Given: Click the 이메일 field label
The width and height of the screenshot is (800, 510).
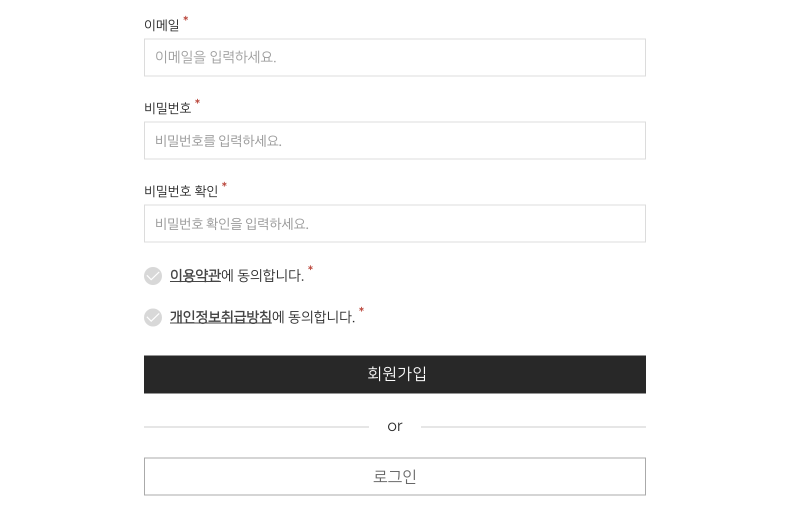Looking at the screenshot, I should tap(162, 26).
